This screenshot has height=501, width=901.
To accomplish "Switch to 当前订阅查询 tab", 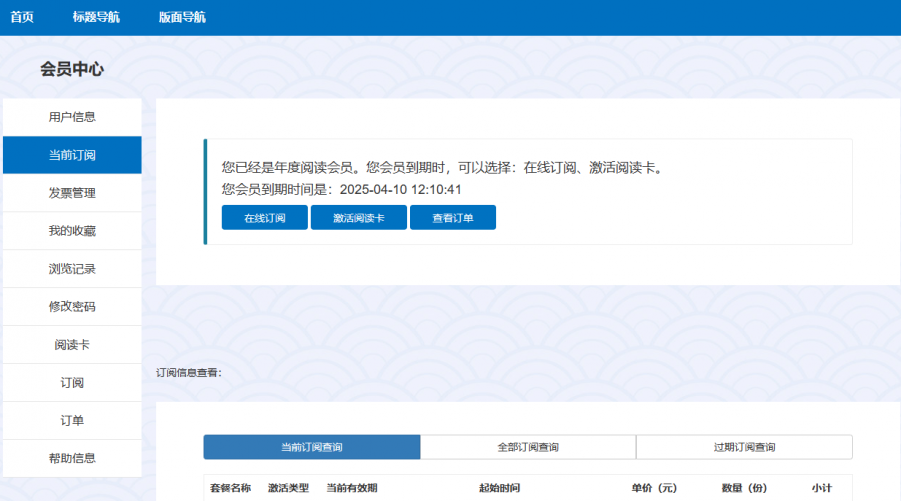I will pos(312,447).
